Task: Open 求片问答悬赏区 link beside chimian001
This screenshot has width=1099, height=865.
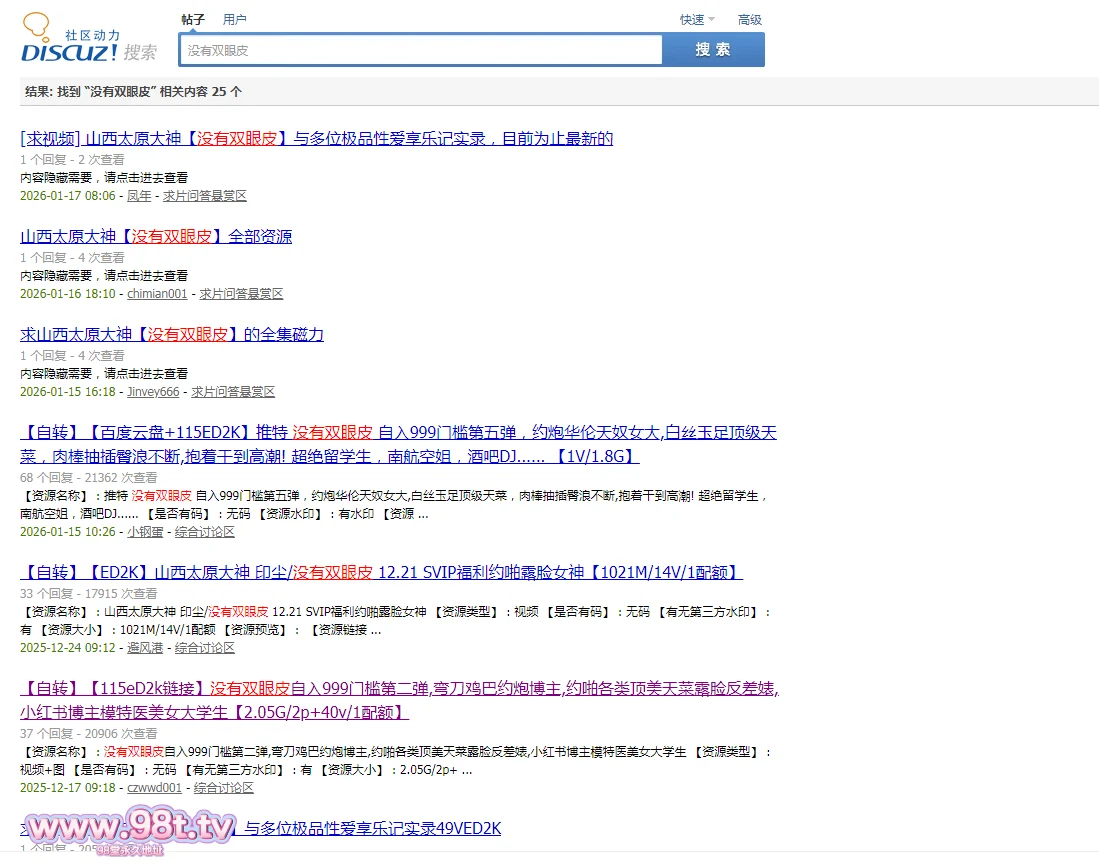Action: pyautogui.click(x=241, y=294)
